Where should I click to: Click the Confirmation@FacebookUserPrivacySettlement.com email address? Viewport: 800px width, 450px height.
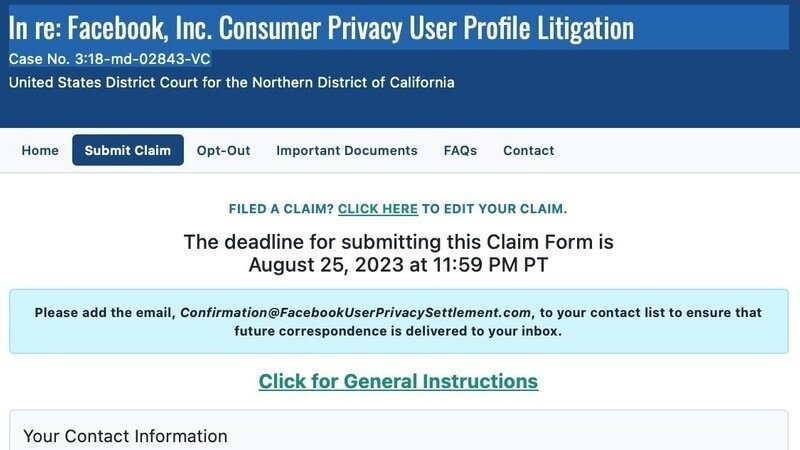coord(356,313)
